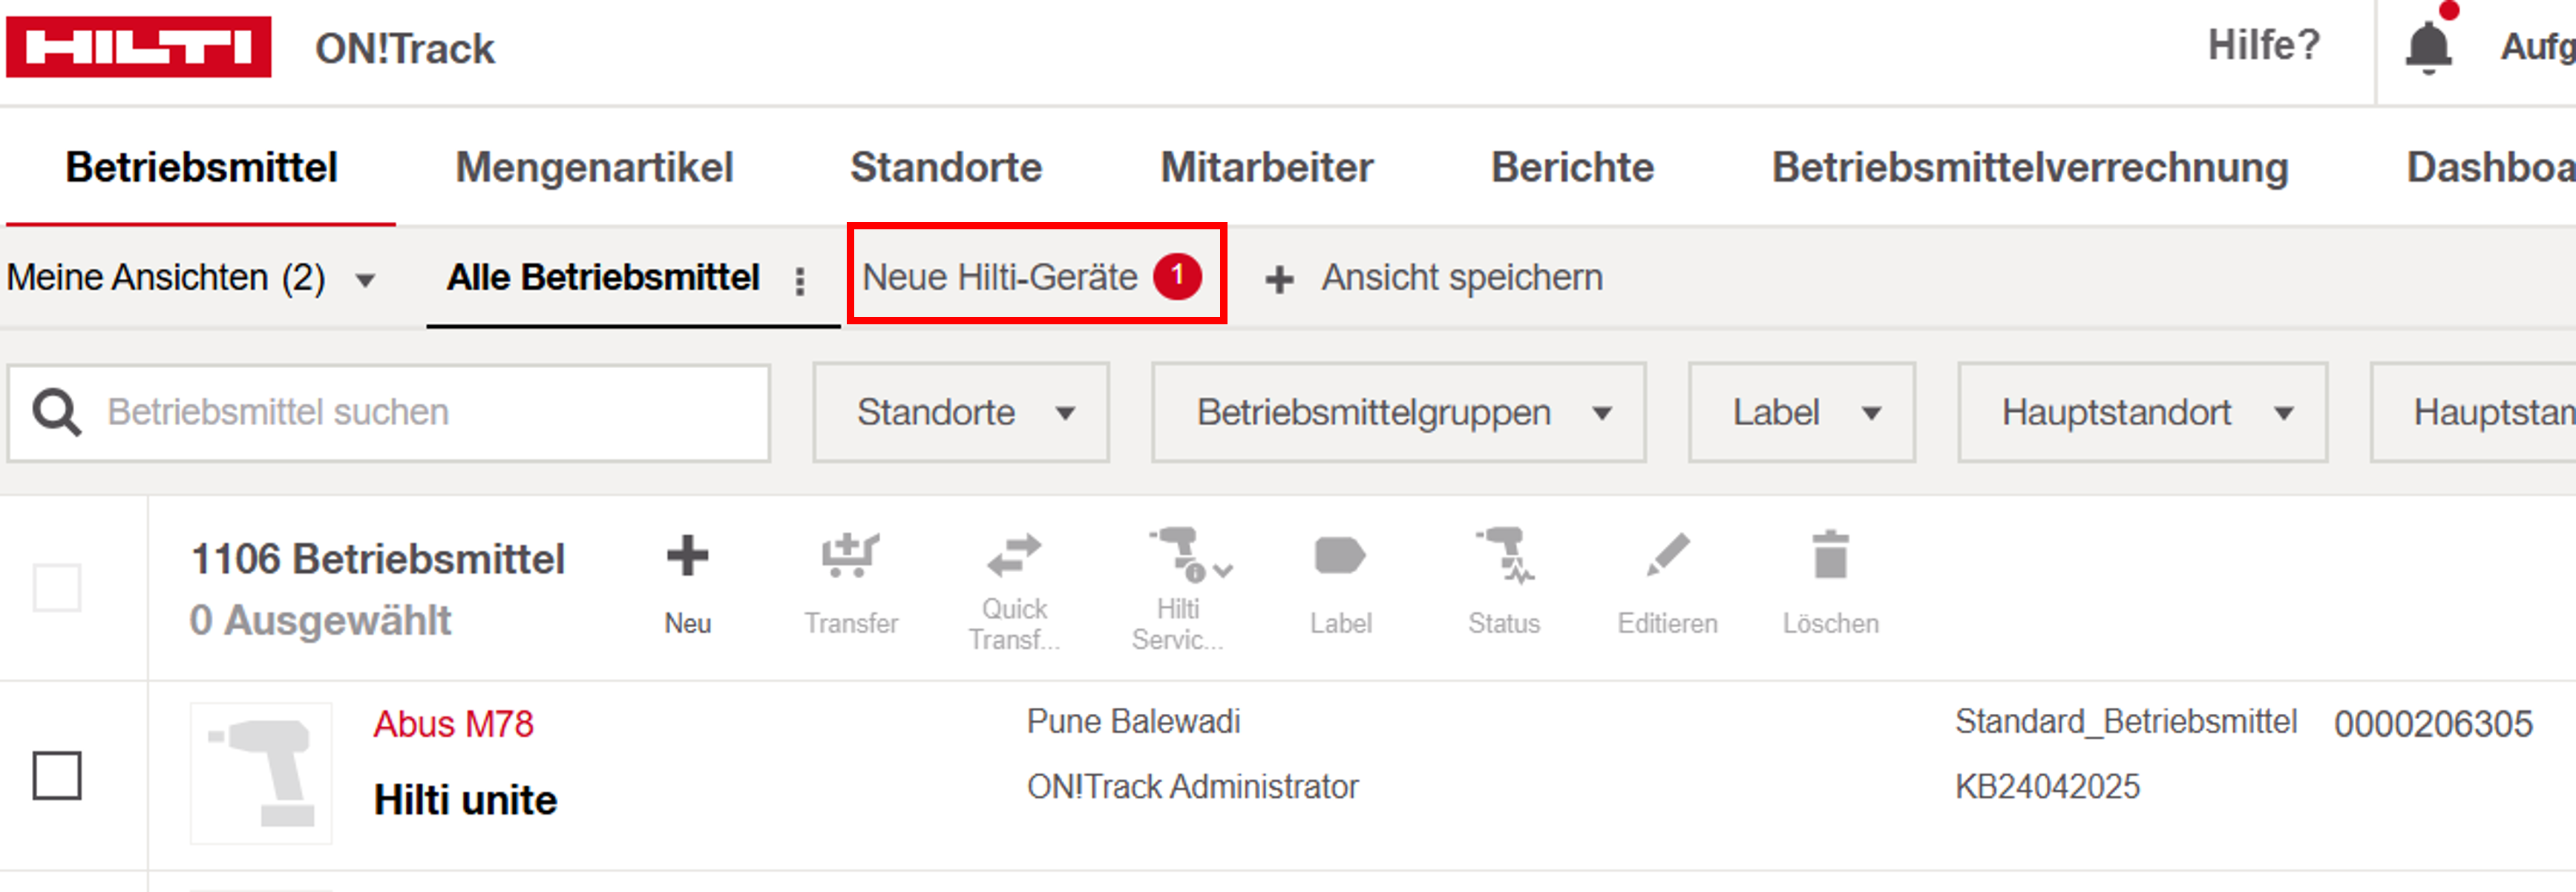Open the notification bell
Image resolution: width=2576 pixels, height=892 pixels.
click(x=2428, y=47)
